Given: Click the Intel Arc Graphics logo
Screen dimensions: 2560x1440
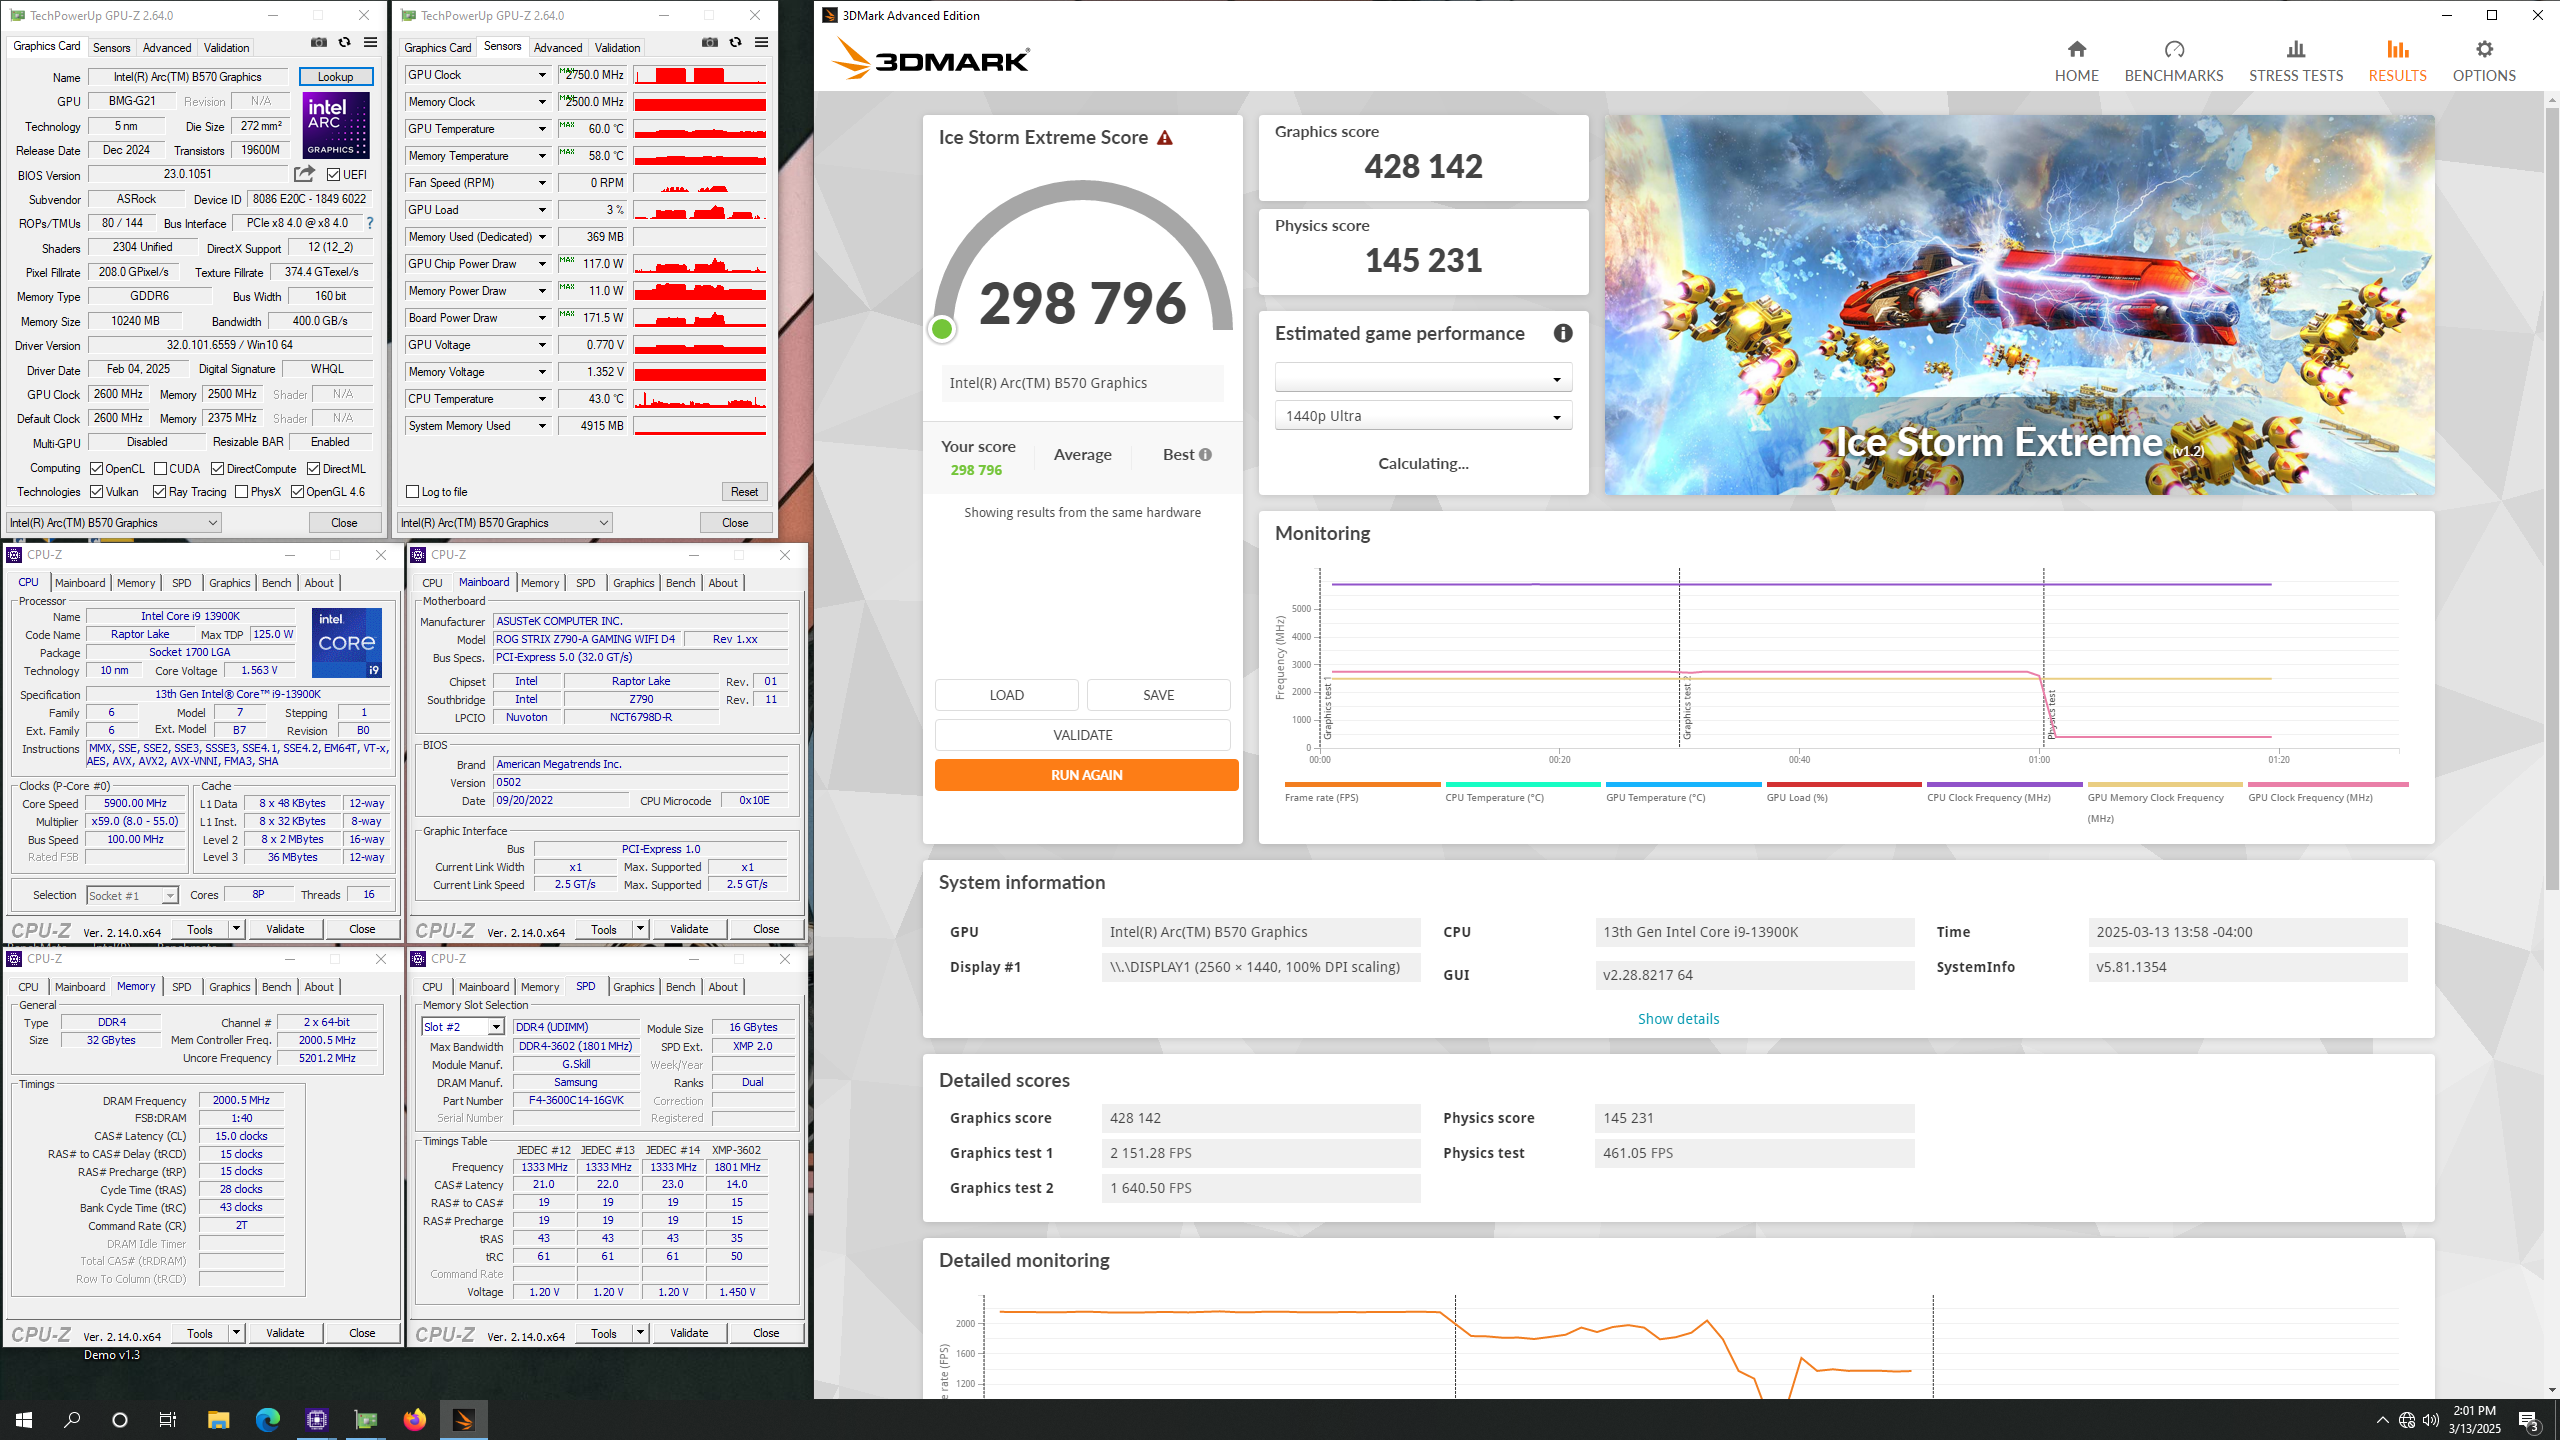Looking at the screenshot, I should pos(336,125).
